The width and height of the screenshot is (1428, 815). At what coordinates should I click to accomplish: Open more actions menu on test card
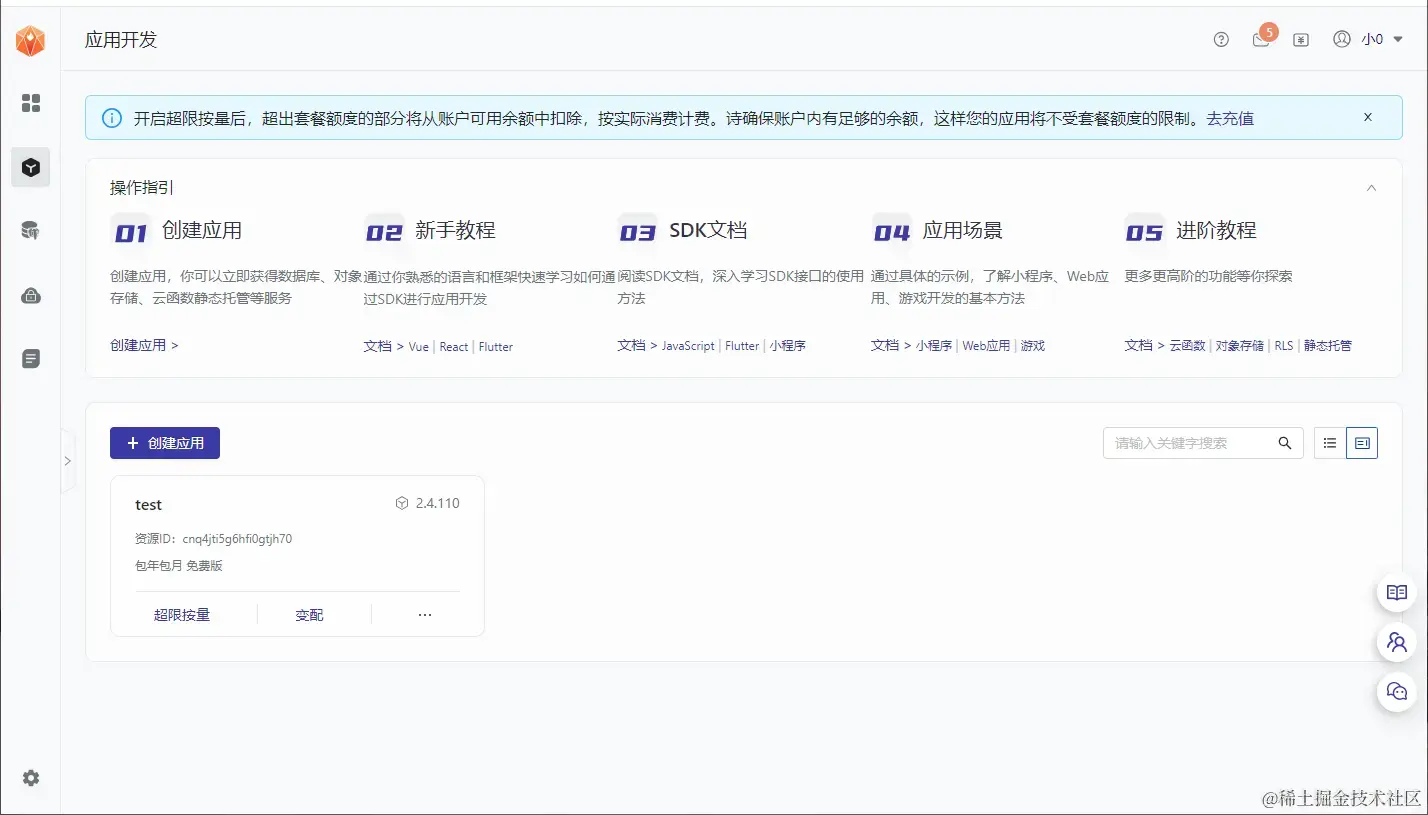(x=424, y=614)
